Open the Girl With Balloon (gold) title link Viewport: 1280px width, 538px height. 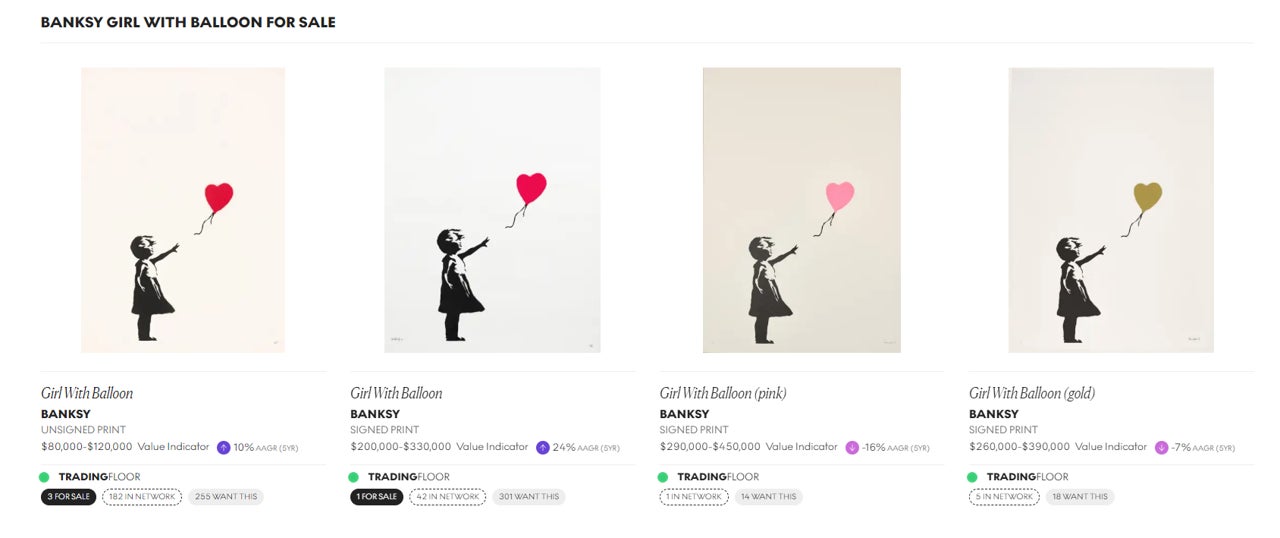pyautogui.click(x=1032, y=393)
